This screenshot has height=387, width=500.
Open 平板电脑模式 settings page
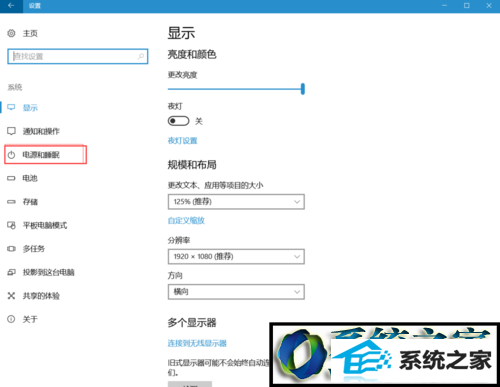(x=45, y=225)
